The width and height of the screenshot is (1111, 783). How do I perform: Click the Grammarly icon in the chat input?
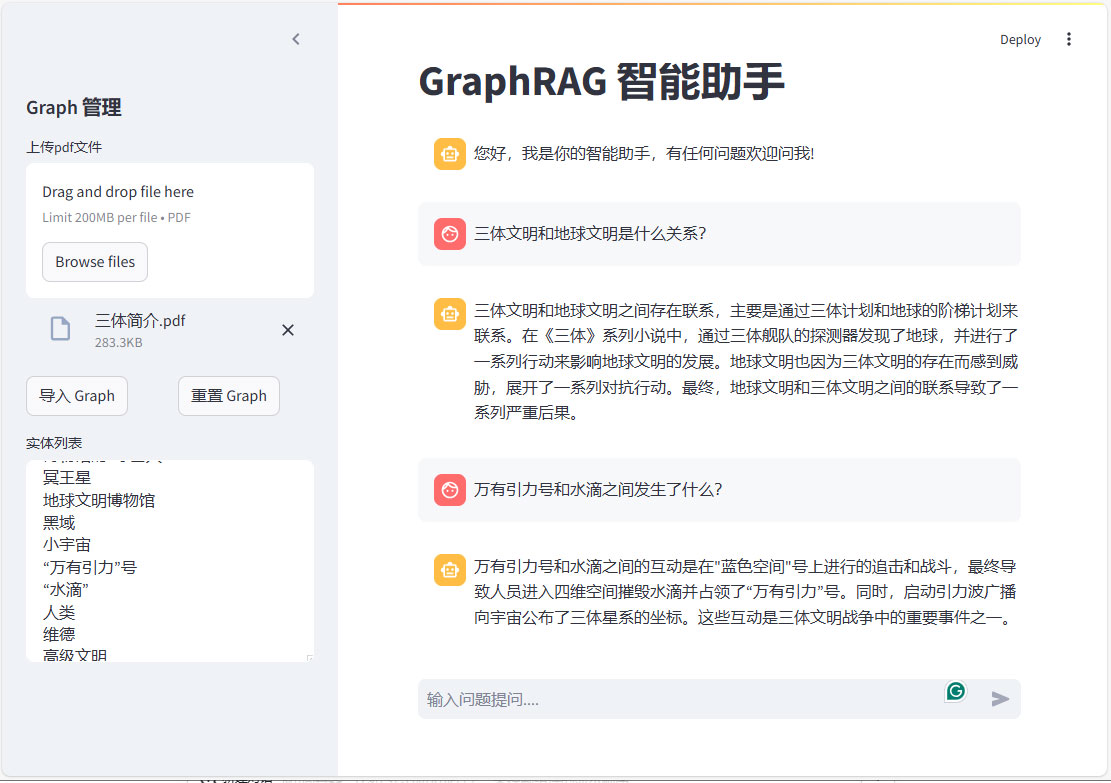[x=955, y=691]
